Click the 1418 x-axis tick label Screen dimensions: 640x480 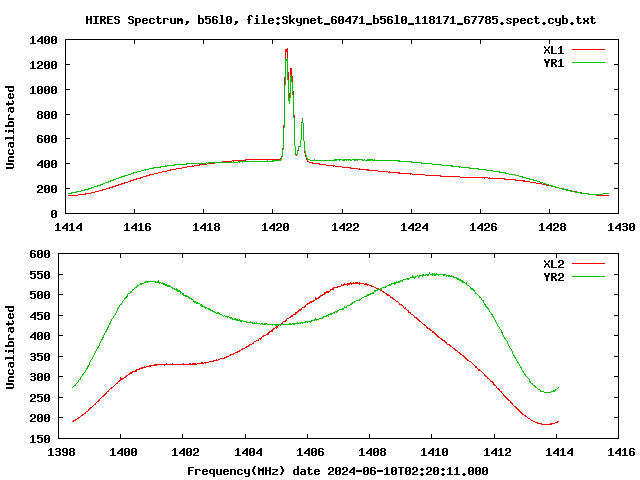click(x=206, y=227)
